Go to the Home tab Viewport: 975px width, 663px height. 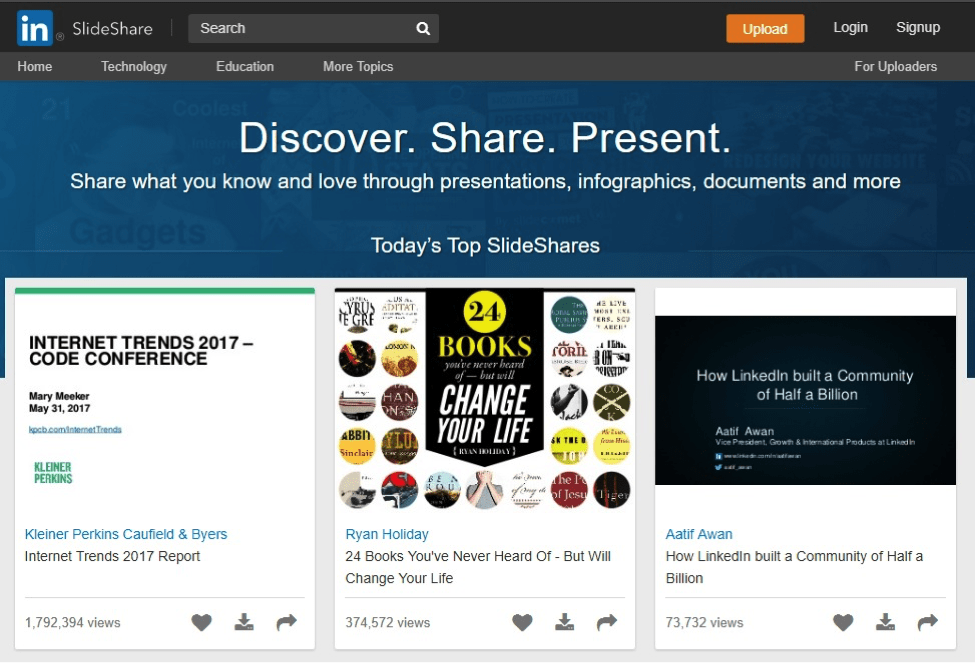[x=34, y=67]
